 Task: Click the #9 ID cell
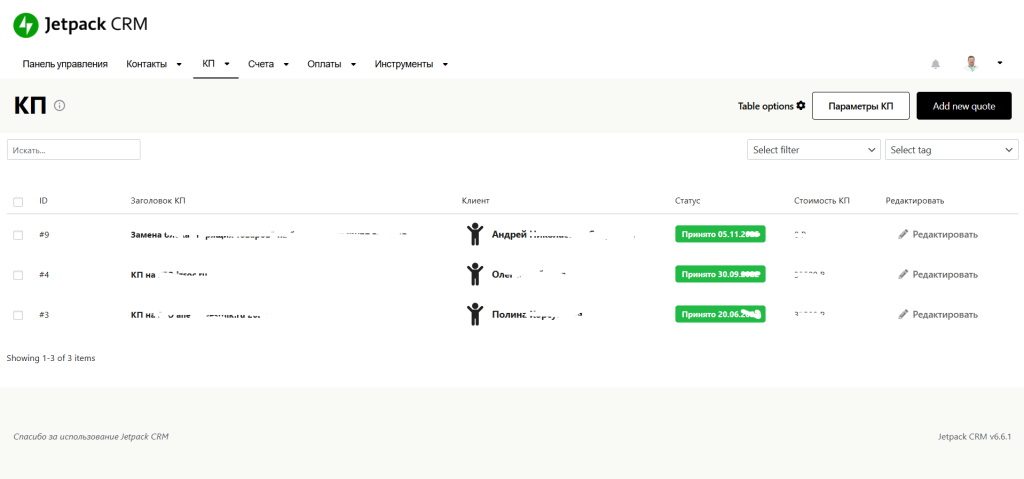pos(44,235)
